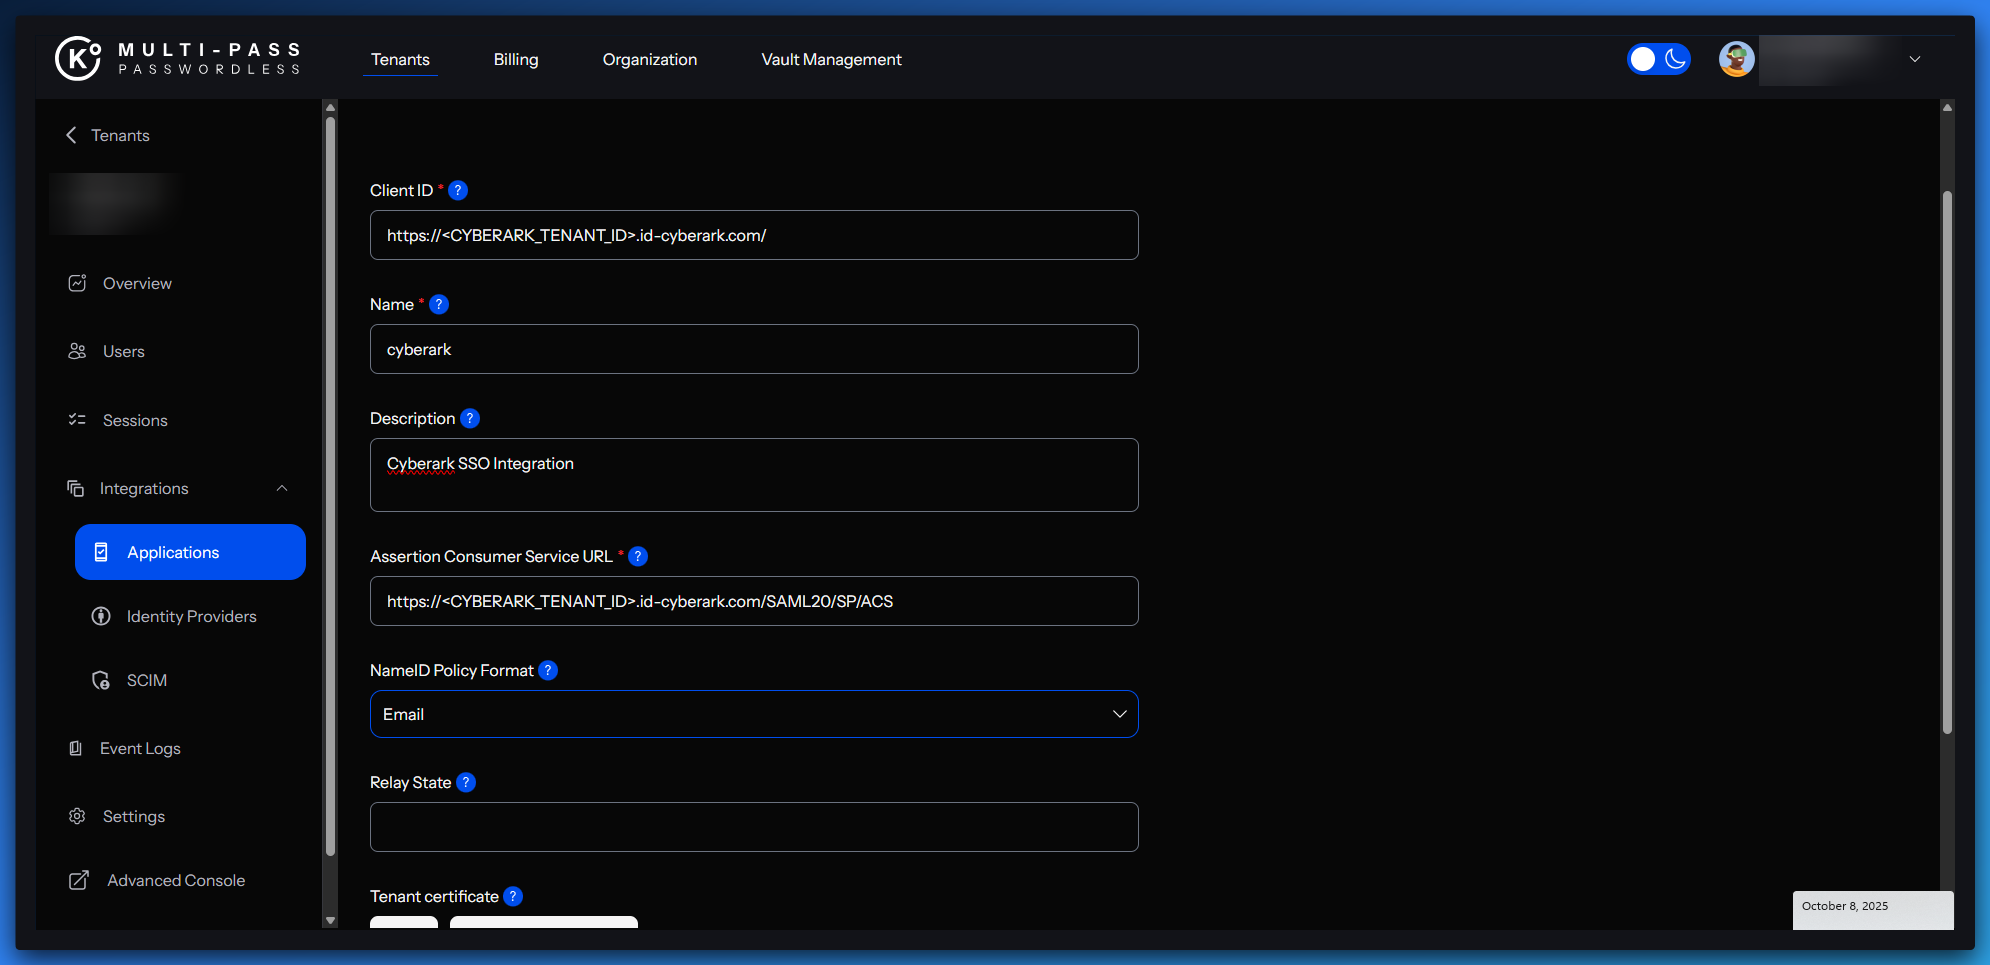The height and width of the screenshot is (965, 1990).
Task: Click into the Relay State input field
Action: tap(753, 827)
